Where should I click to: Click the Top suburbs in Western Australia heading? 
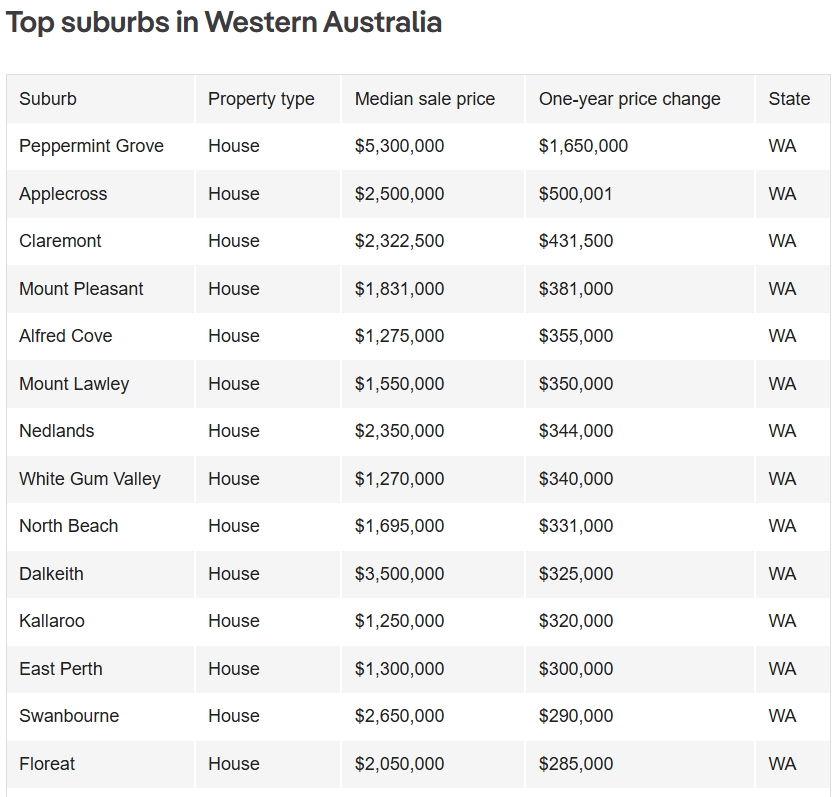[224, 22]
